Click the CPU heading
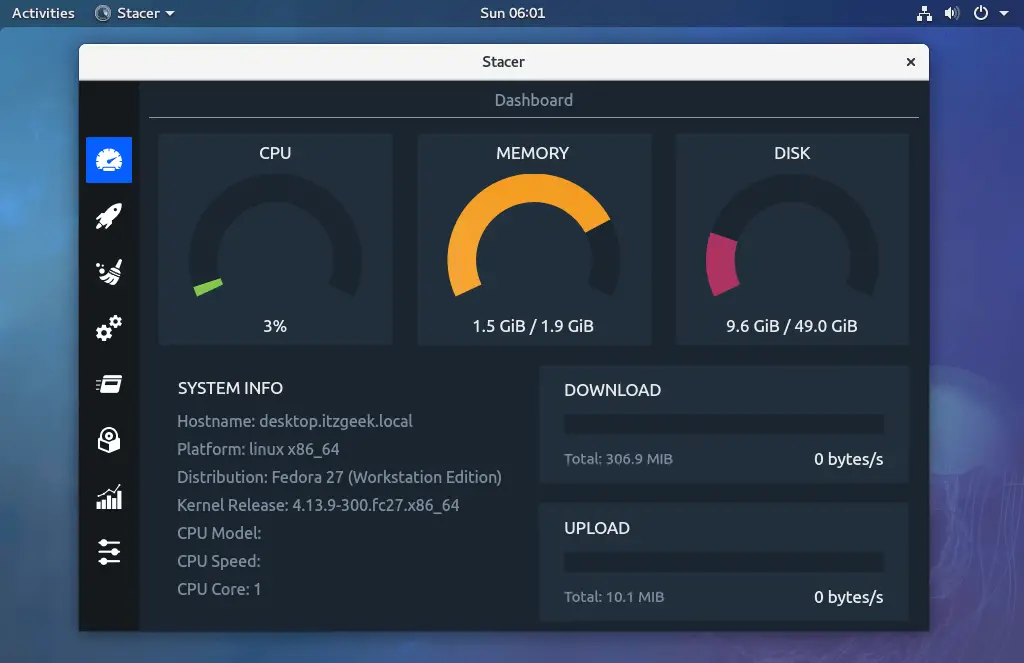The image size is (1024, 663). point(275,153)
